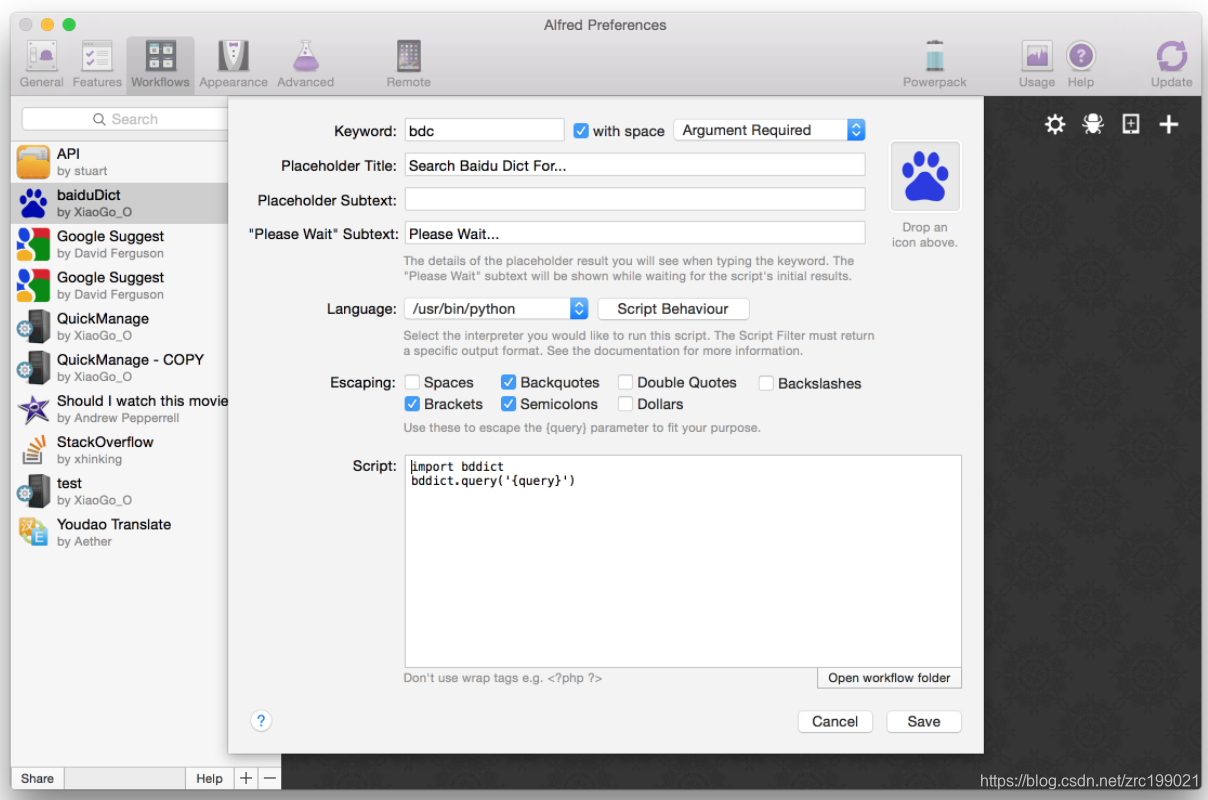Cancel the script filter dialog

pyautogui.click(x=835, y=721)
